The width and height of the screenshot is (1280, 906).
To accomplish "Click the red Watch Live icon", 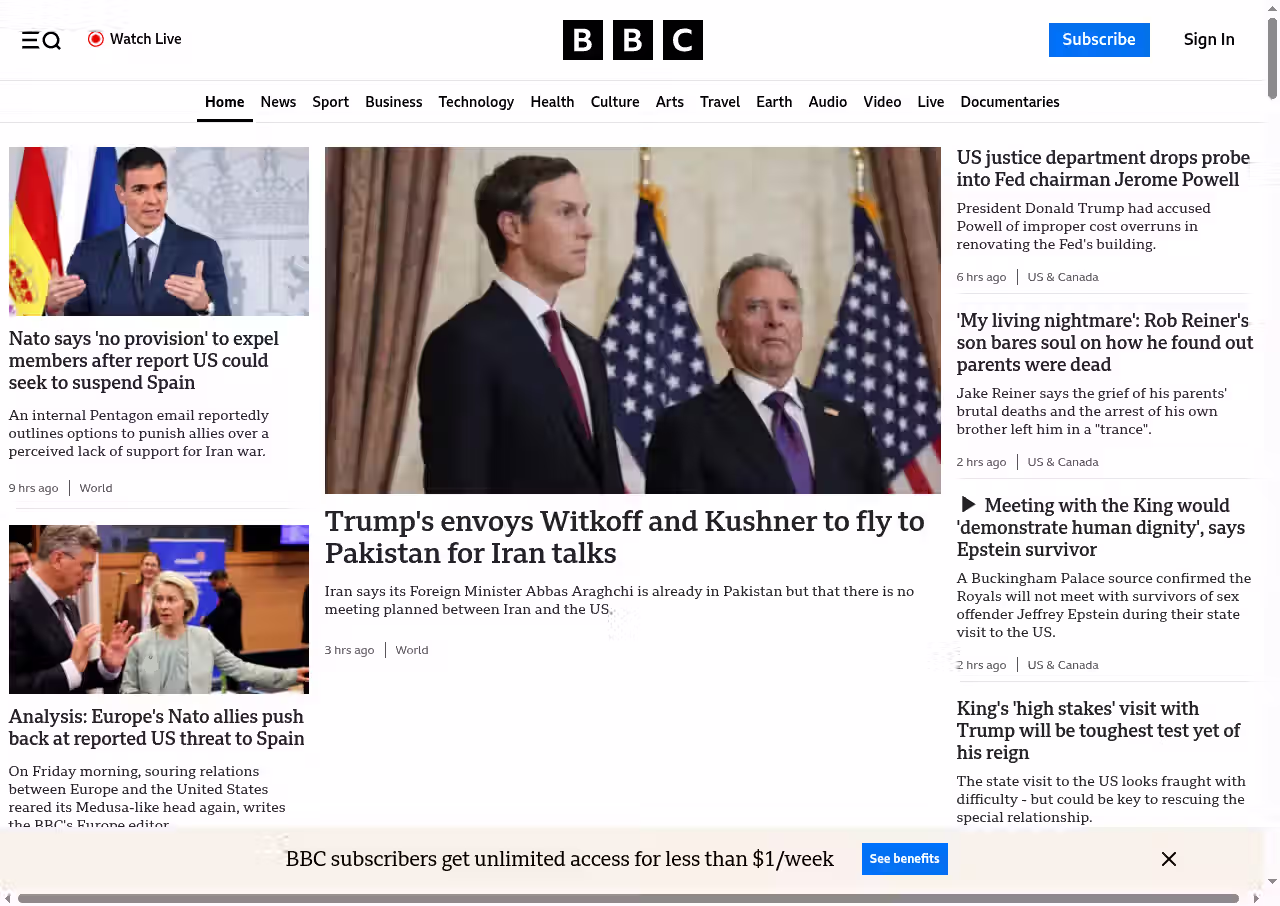I will [x=96, y=39].
